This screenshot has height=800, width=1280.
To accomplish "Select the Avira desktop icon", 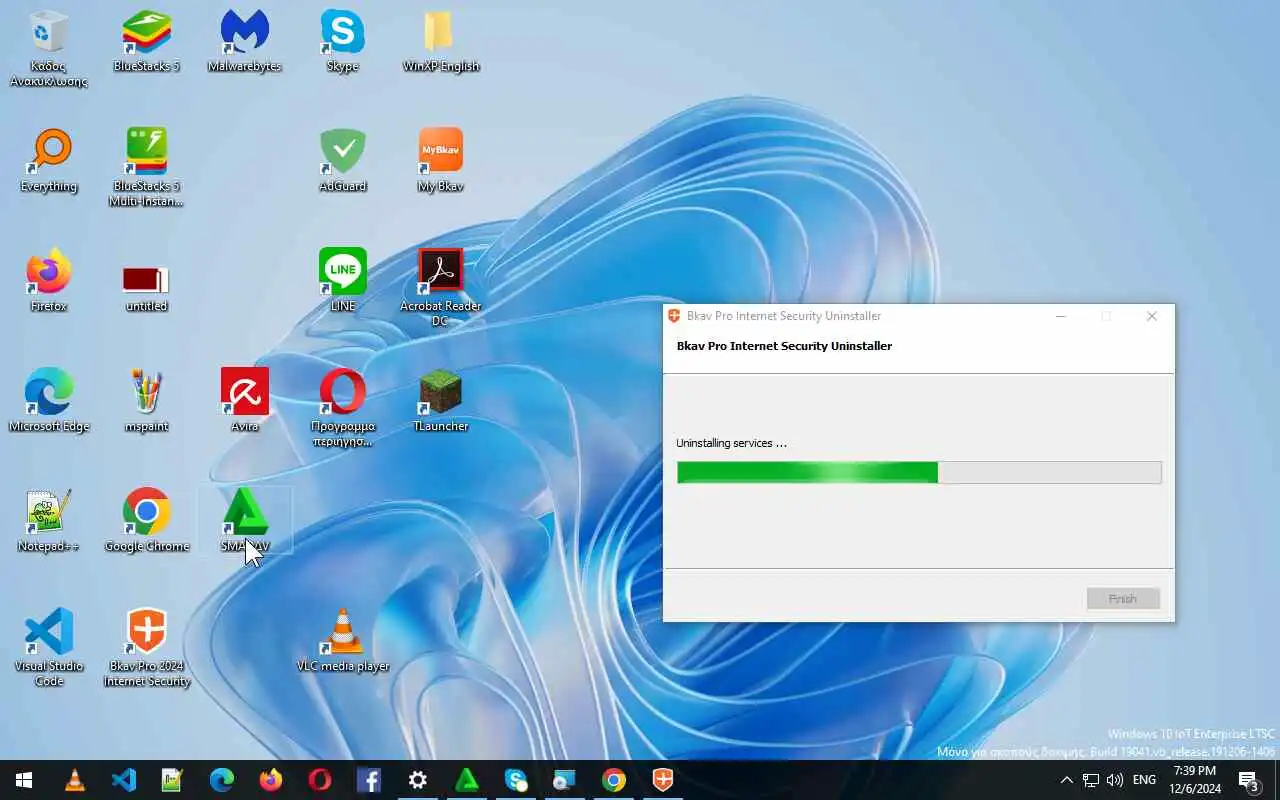I will (x=245, y=400).
